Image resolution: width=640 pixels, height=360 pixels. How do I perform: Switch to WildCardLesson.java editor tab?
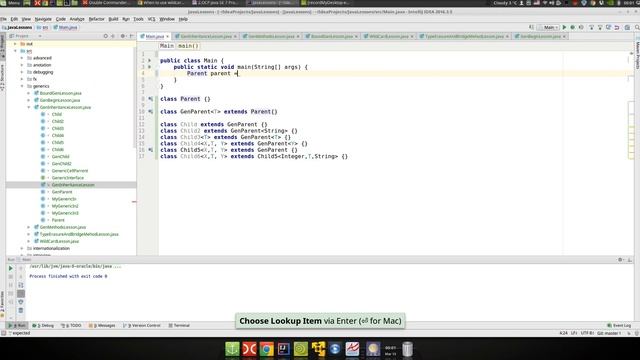pos(389,36)
